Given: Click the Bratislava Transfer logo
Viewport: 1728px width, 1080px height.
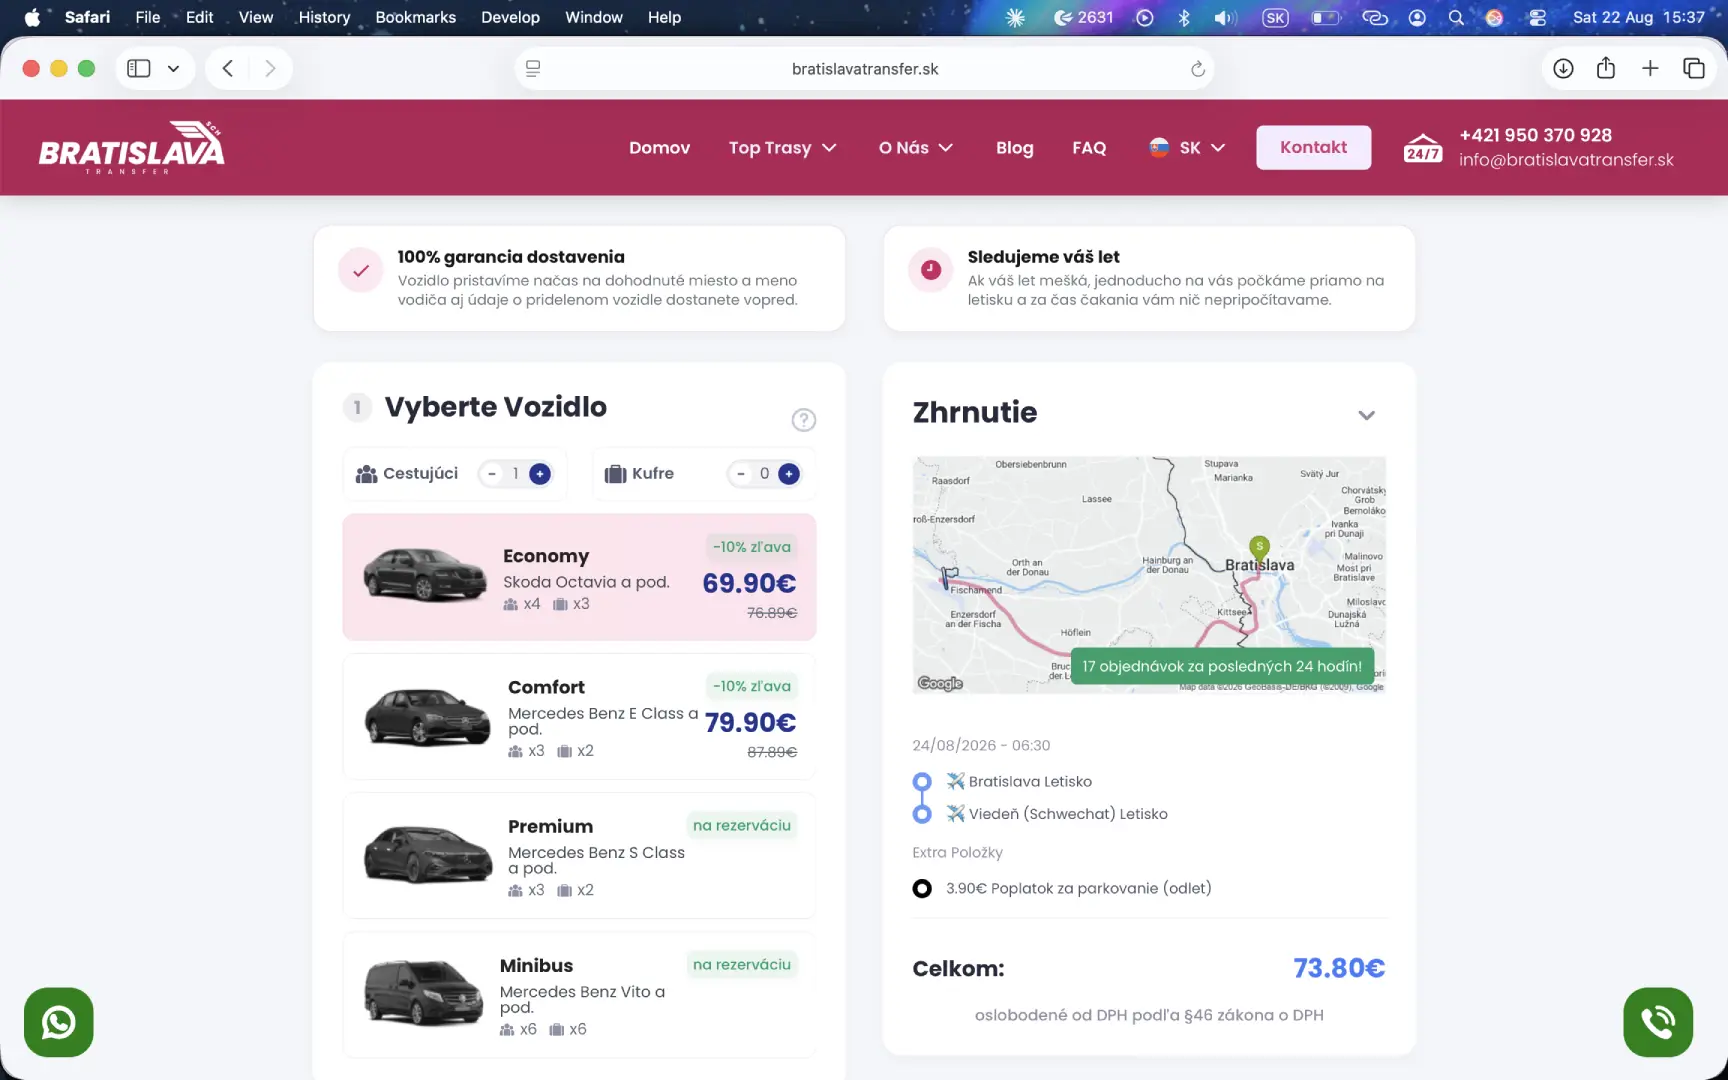Looking at the screenshot, I should (131, 147).
